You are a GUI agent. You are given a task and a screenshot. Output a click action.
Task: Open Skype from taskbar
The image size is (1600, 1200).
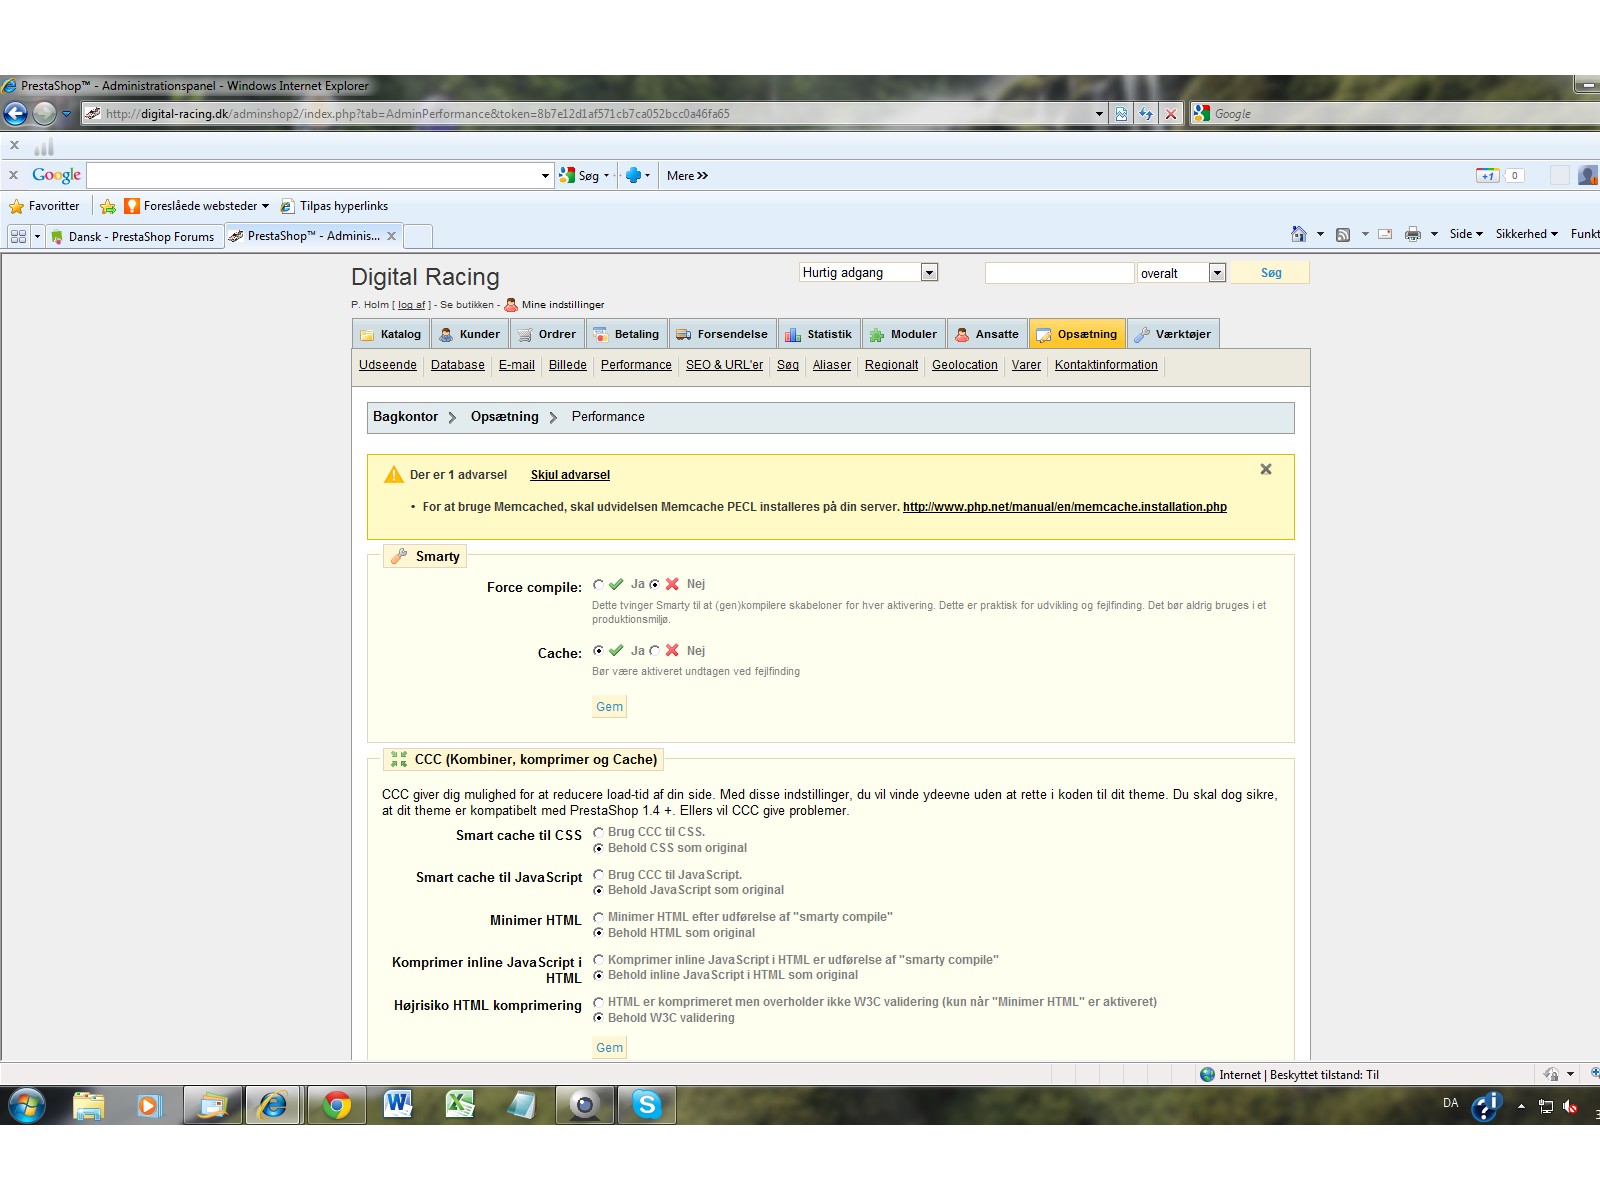[647, 1105]
